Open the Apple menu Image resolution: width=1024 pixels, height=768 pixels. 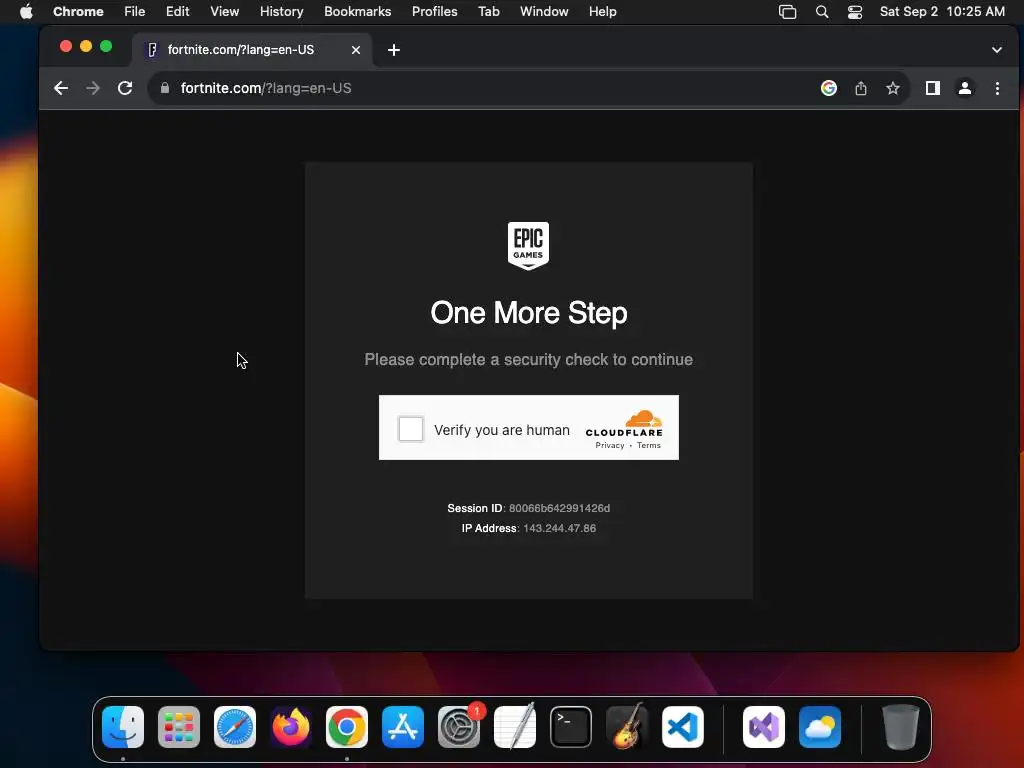26,12
